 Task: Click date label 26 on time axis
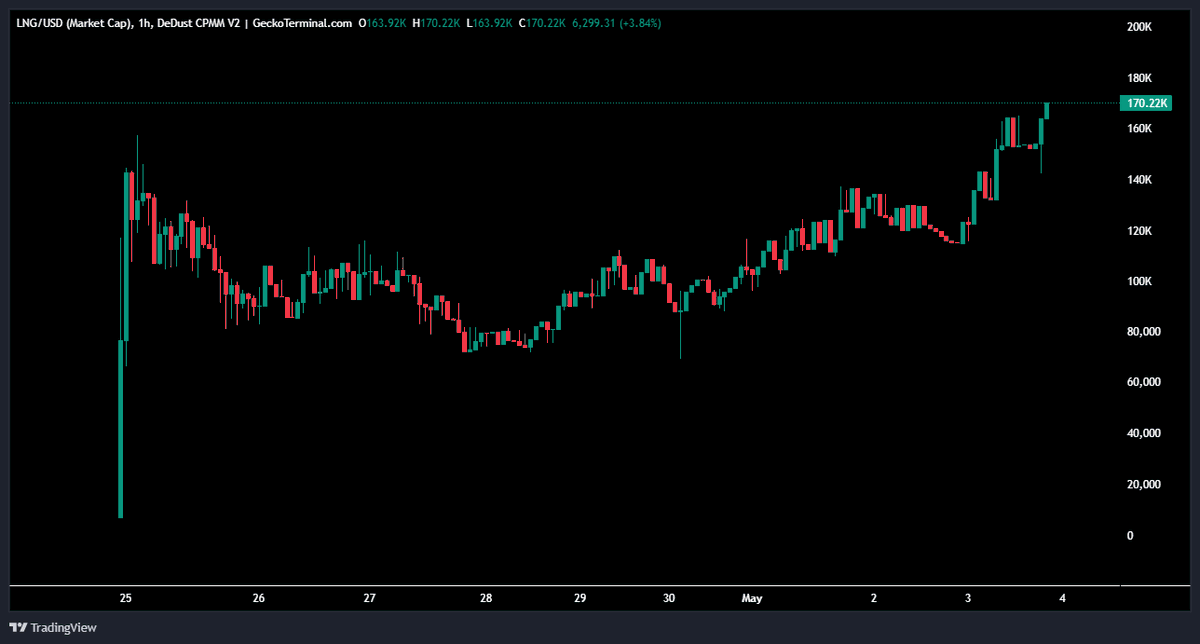(x=259, y=599)
